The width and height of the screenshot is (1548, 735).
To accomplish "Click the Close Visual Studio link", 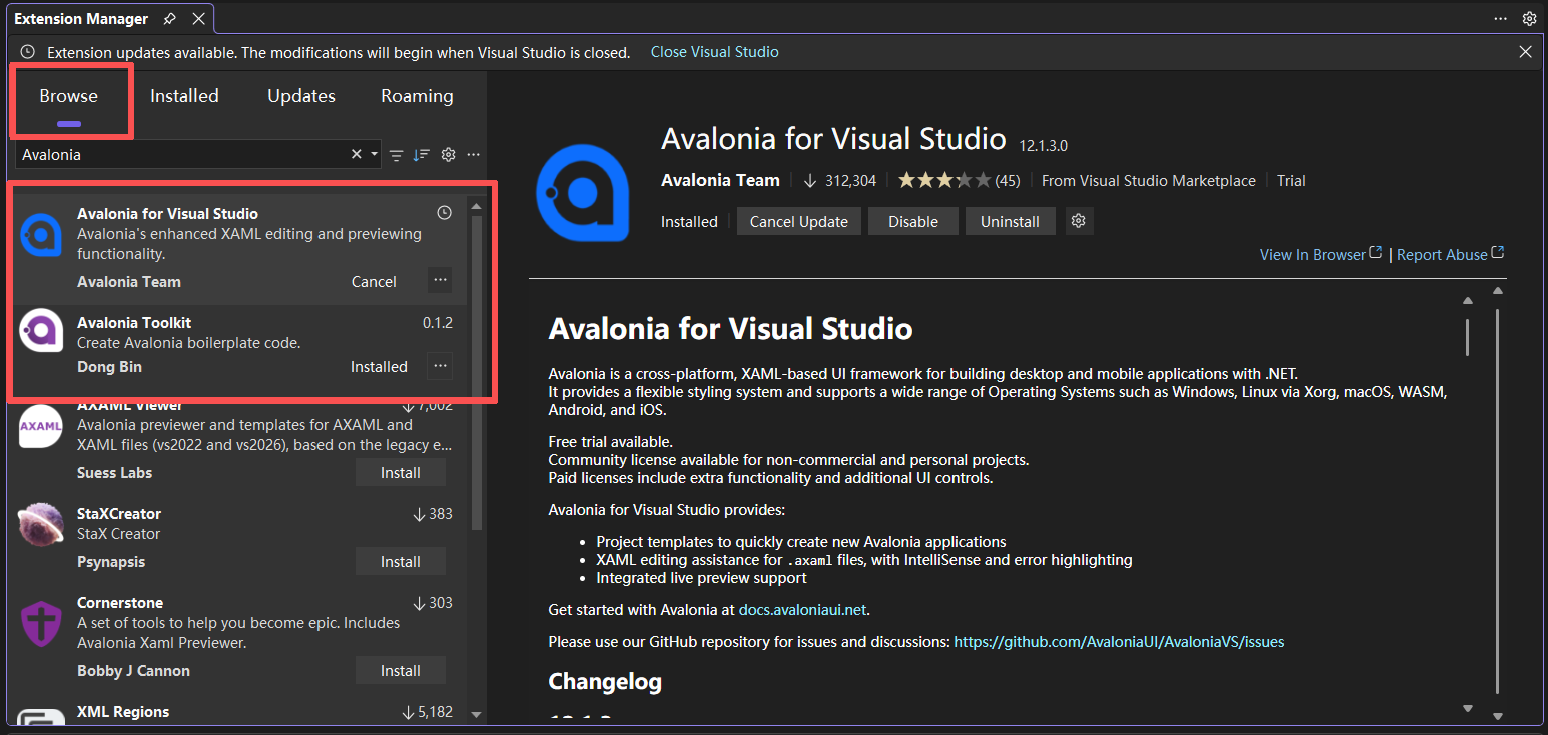I will pyautogui.click(x=714, y=52).
